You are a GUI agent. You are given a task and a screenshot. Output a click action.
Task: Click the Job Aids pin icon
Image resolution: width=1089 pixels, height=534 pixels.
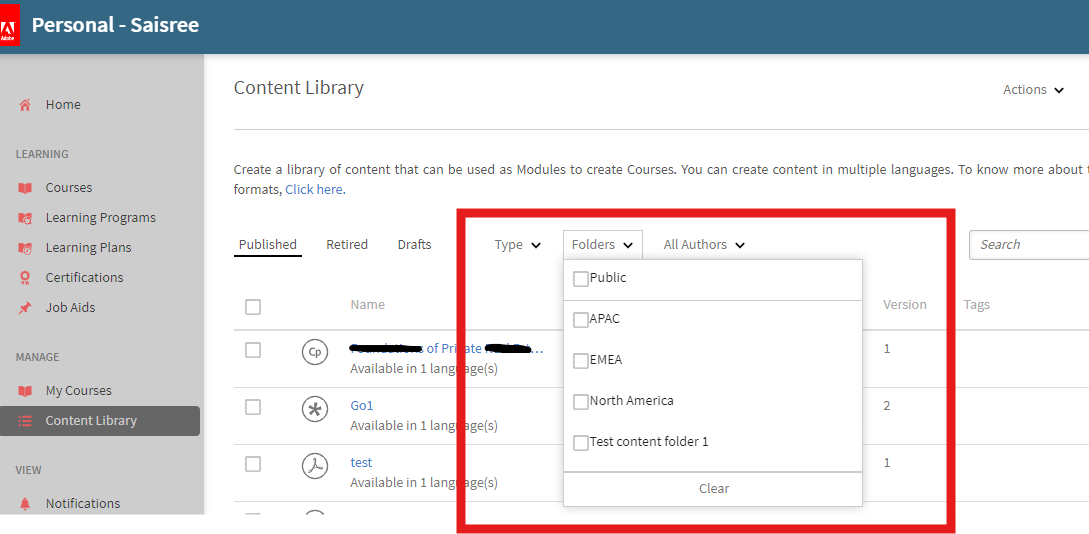coord(25,308)
